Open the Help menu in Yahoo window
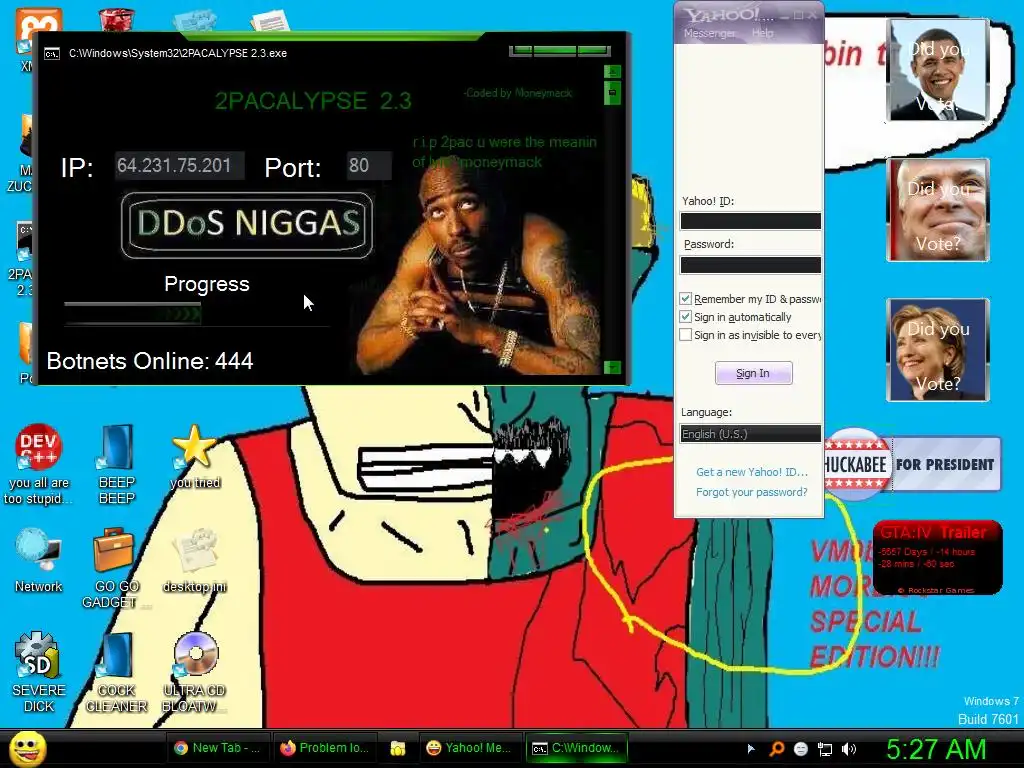Image resolution: width=1024 pixels, height=768 pixels. [762, 33]
